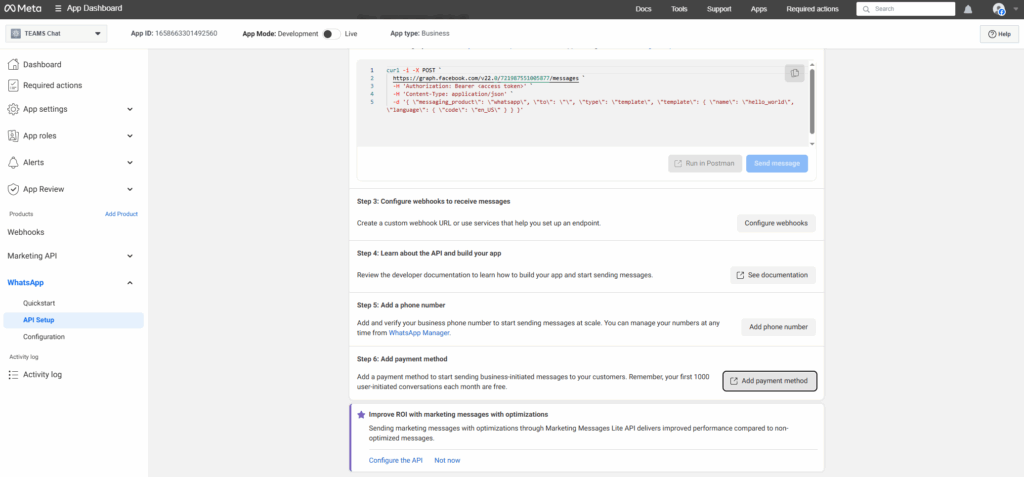Screen dimensions: 1024x477
Task: Click the purple star icon
Action: coord(361,414)
